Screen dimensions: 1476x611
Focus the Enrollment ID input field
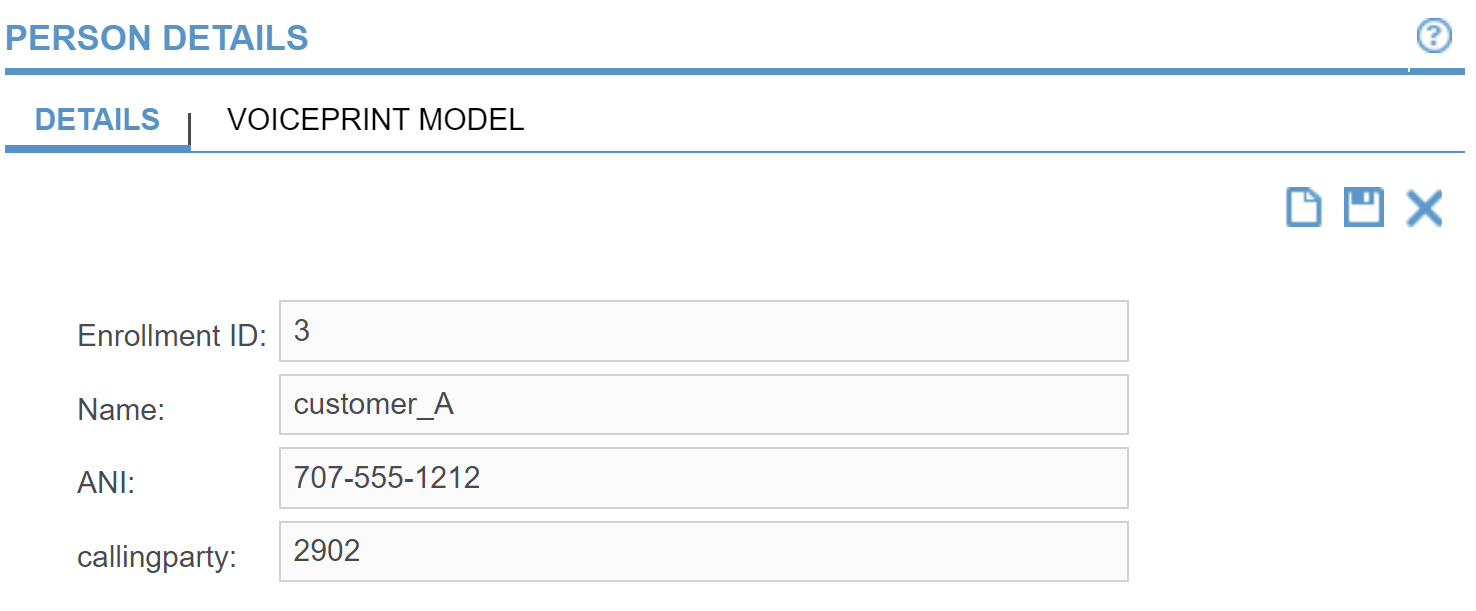point(704,331)
